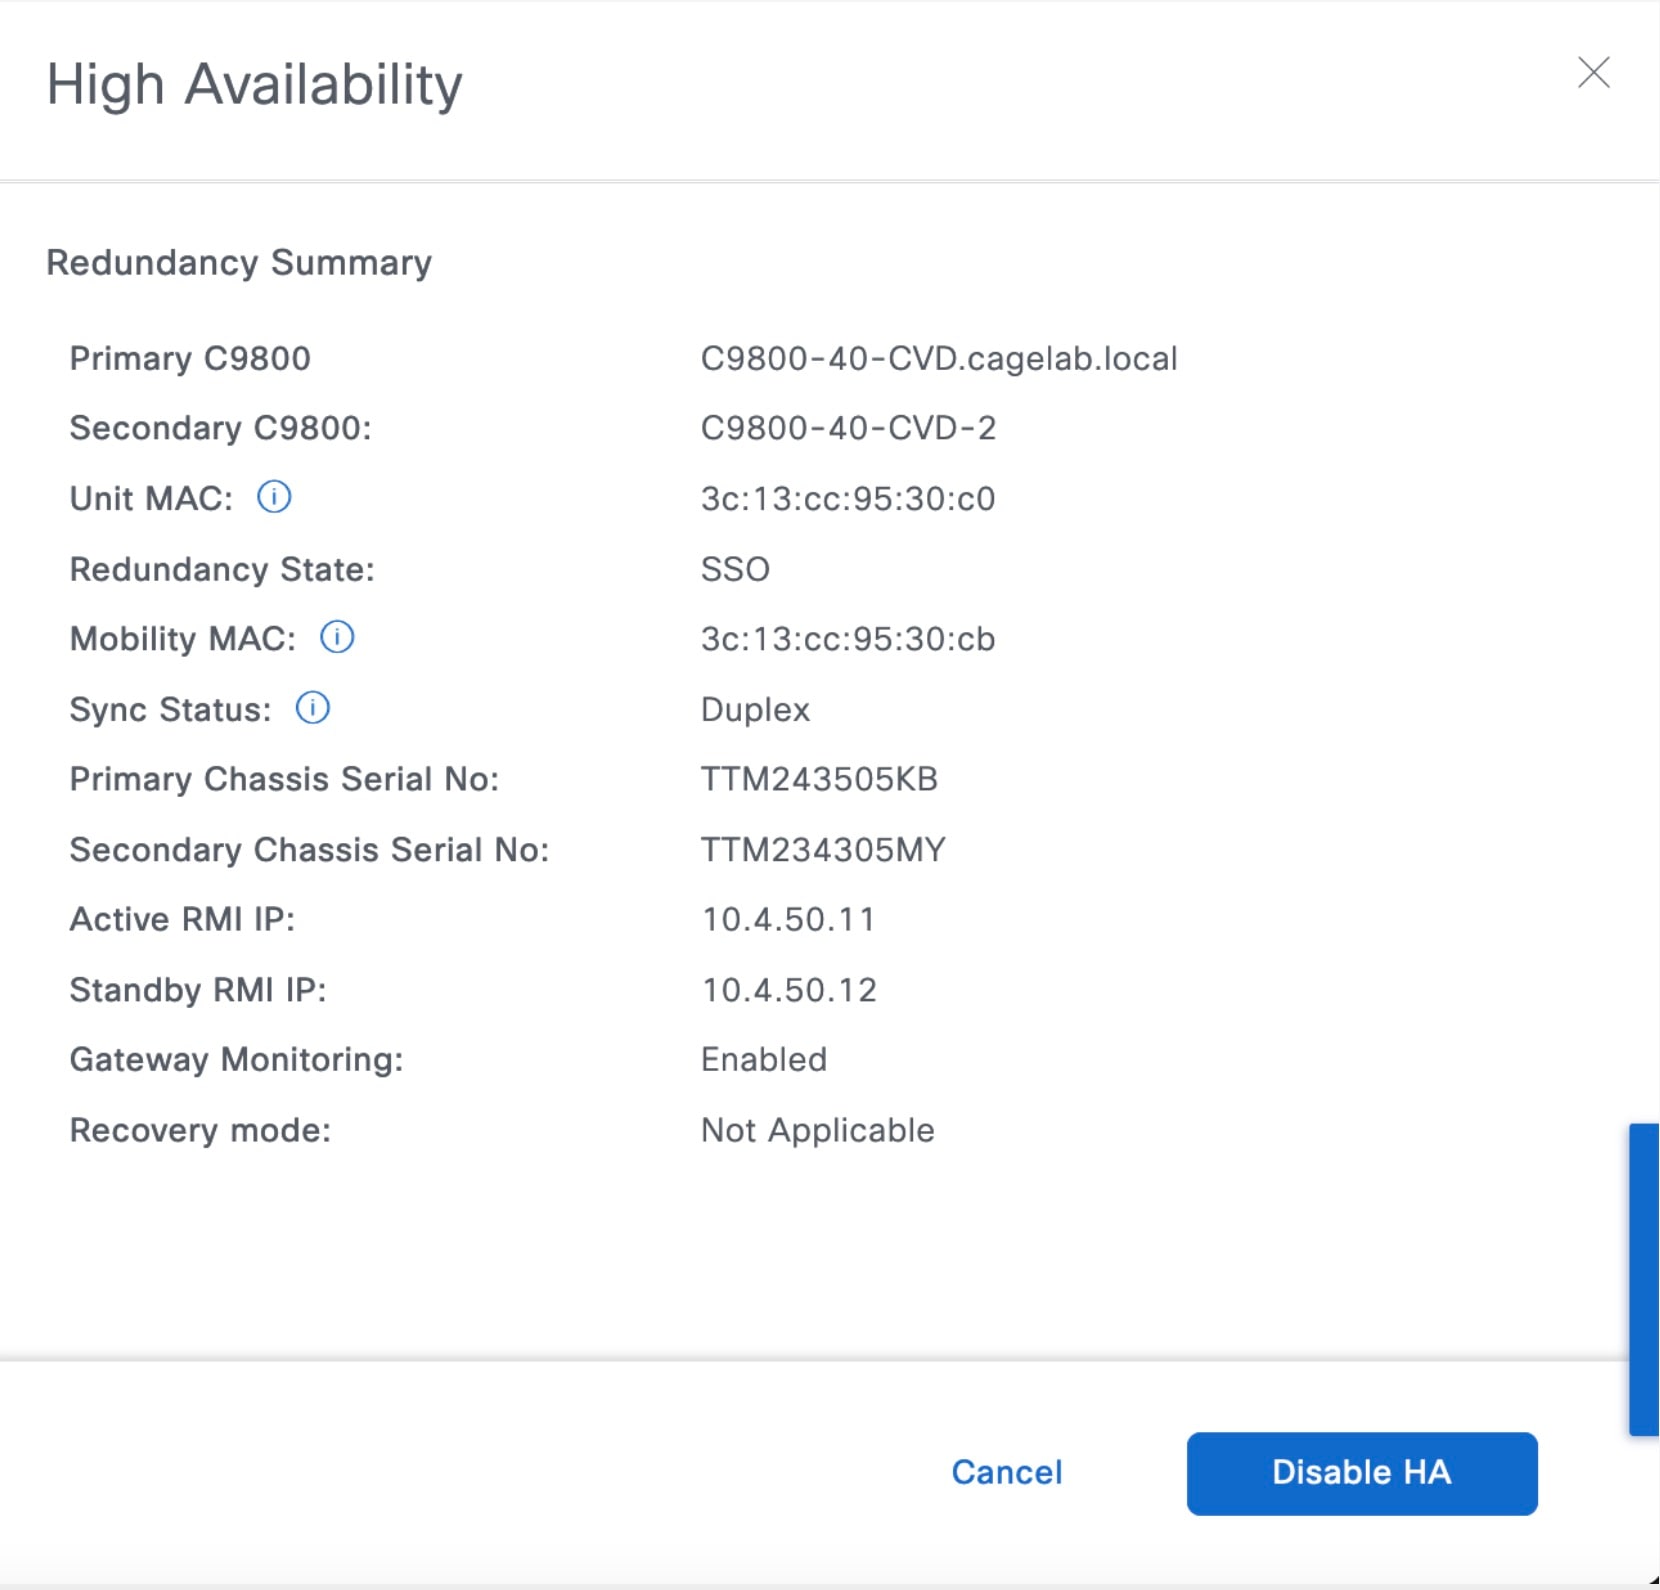This screenshot has width=1660, height=1590.
Task: Click the Gateway Monitoring Enabled value
Action: click(x=764, y=1060)
